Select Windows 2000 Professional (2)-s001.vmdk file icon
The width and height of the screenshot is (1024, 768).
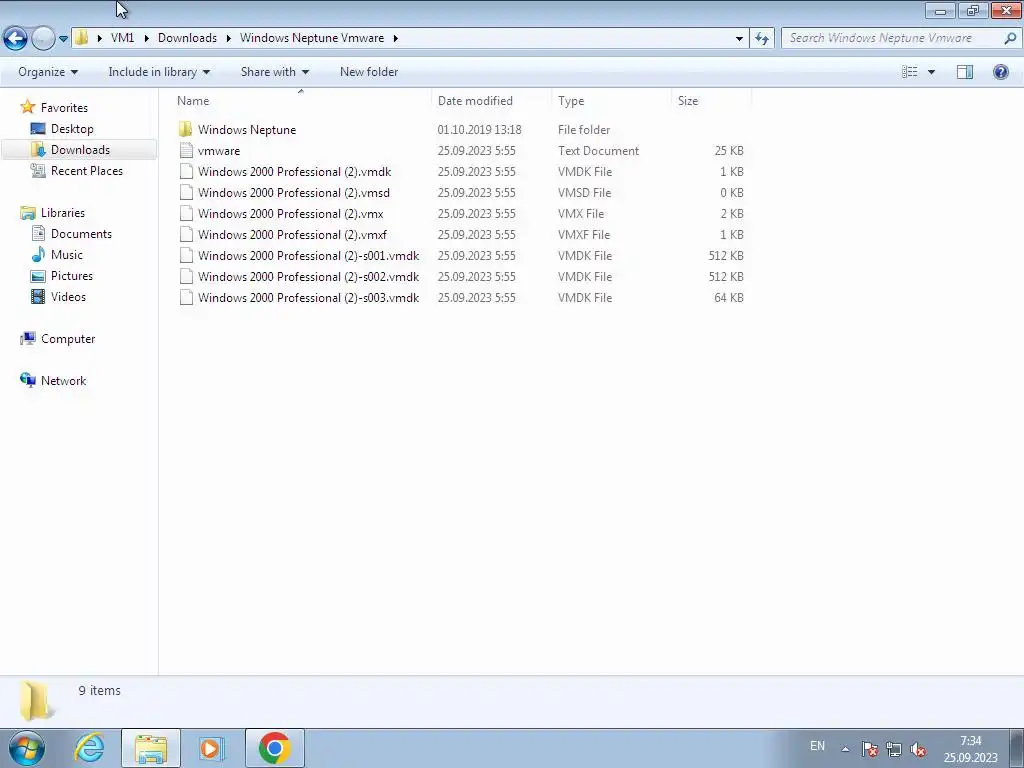coord(186,255)
